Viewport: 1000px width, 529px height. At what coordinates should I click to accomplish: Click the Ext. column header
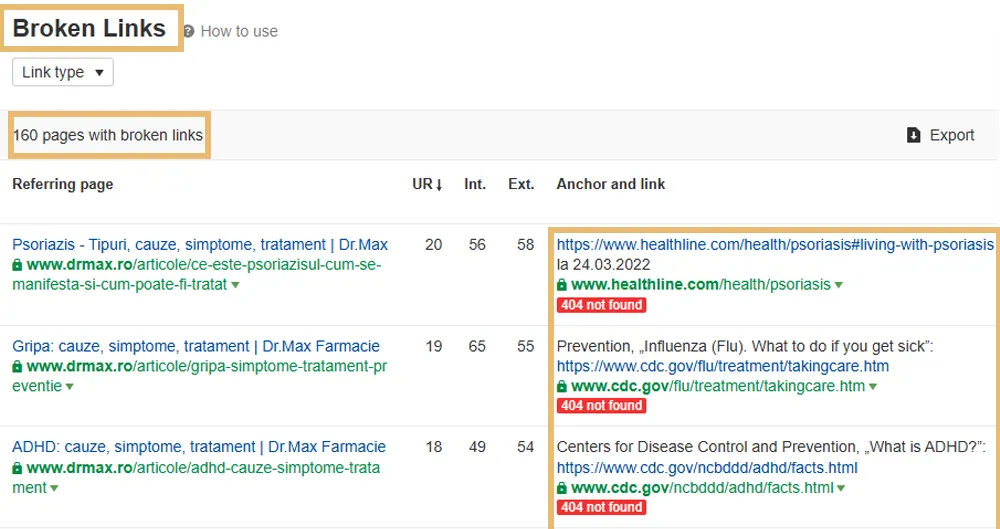pyautogui.click(x=521, y=184)
